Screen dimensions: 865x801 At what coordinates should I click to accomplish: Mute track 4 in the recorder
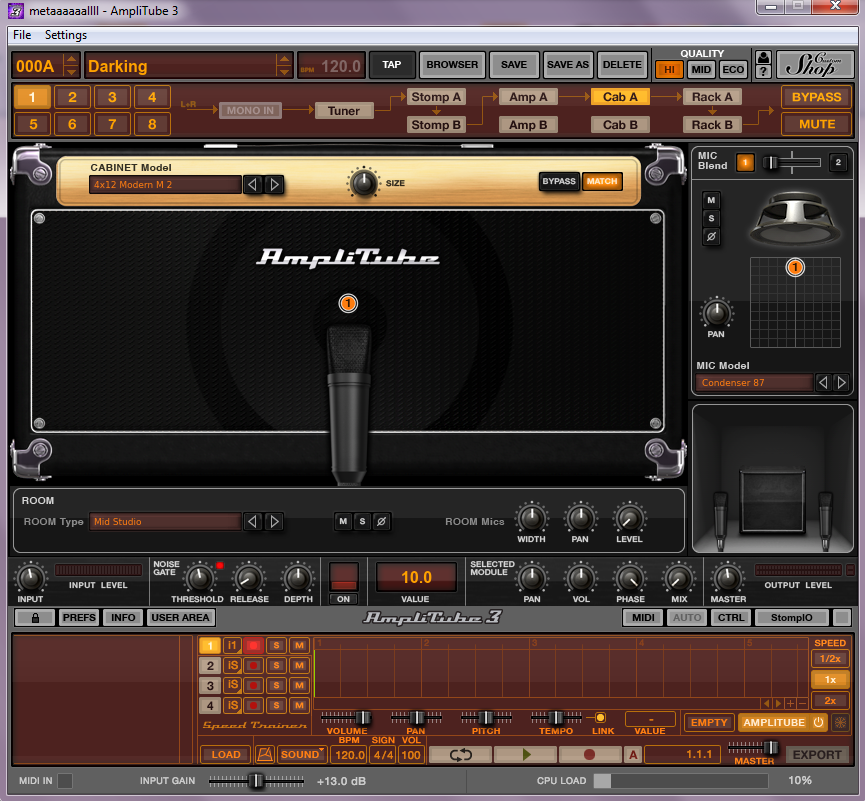pyautogui.click(x=300, y=706)
